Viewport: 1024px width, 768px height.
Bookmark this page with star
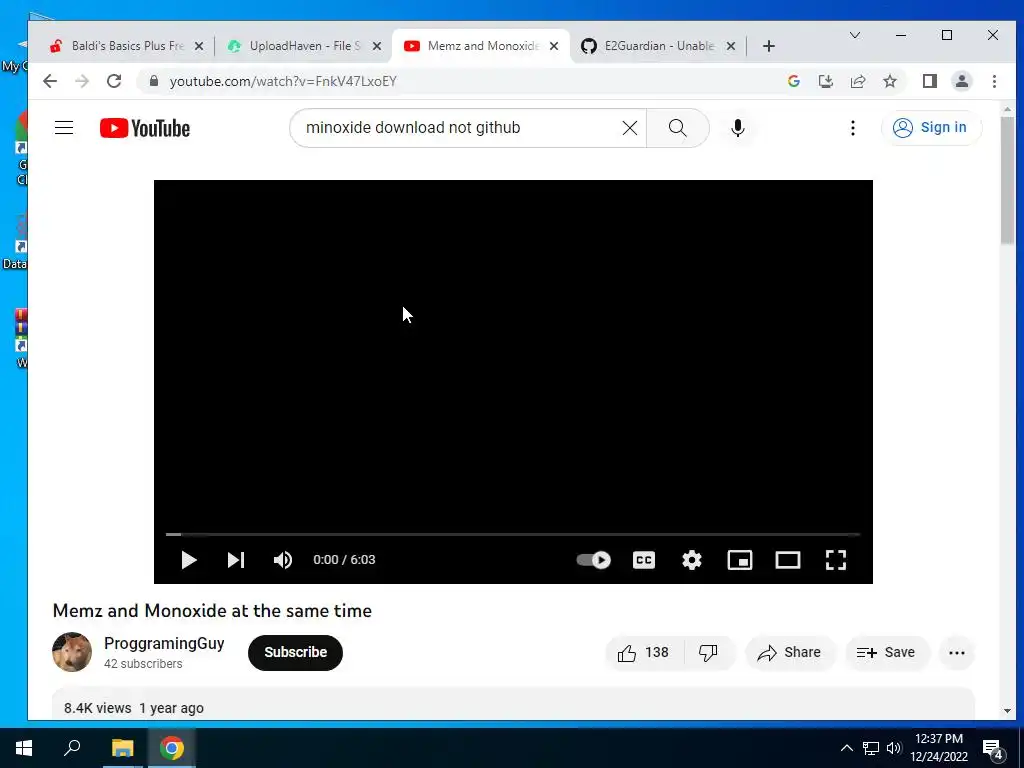[889, 81]
